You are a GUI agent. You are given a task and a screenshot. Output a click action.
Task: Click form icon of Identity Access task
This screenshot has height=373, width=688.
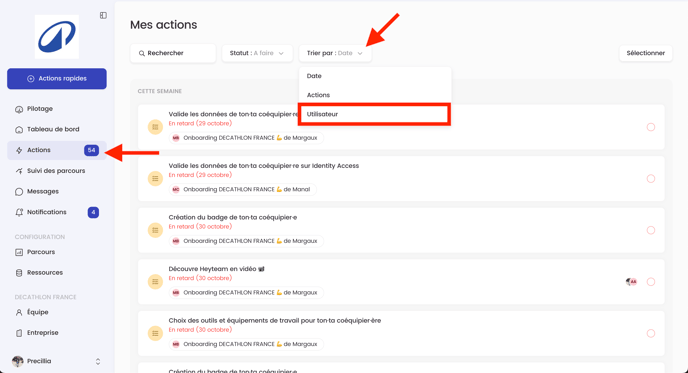tap(155, 179)
